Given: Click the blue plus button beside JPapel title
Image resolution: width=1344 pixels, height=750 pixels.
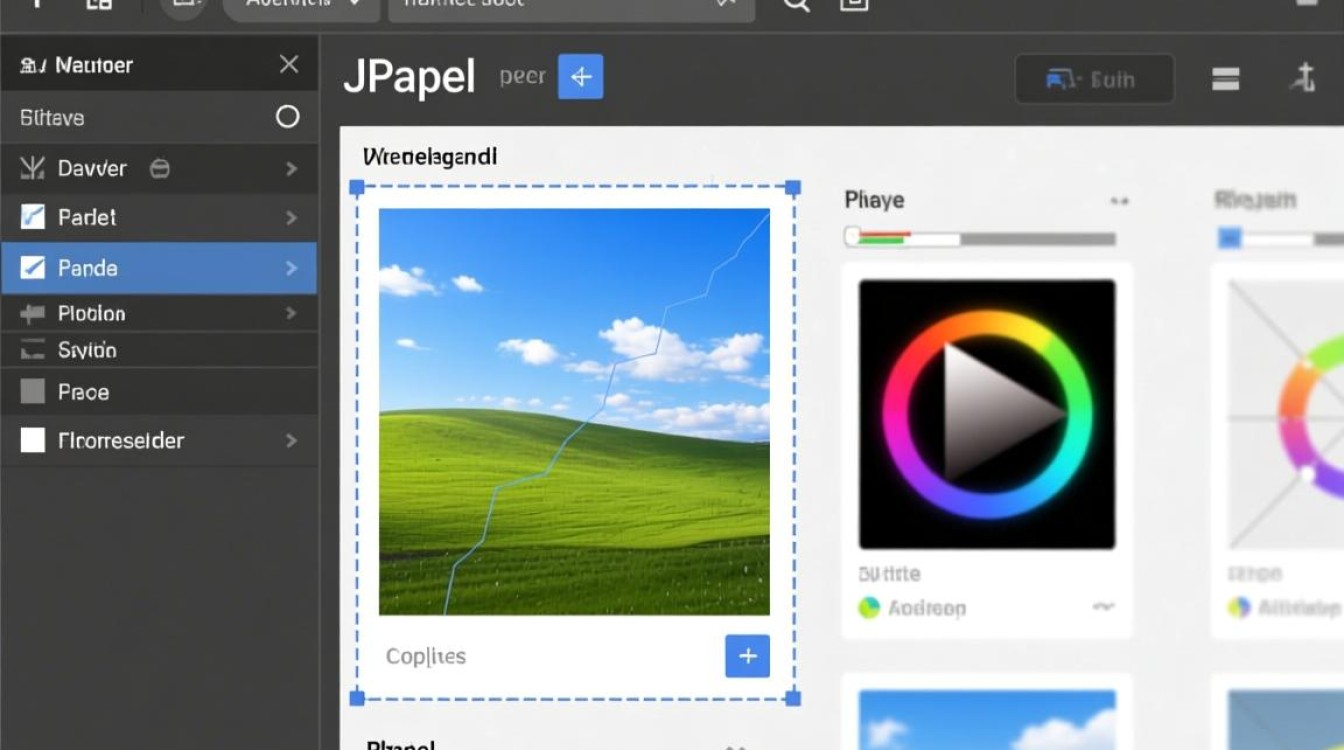Looking at the screenshot, I should (580, 77).
